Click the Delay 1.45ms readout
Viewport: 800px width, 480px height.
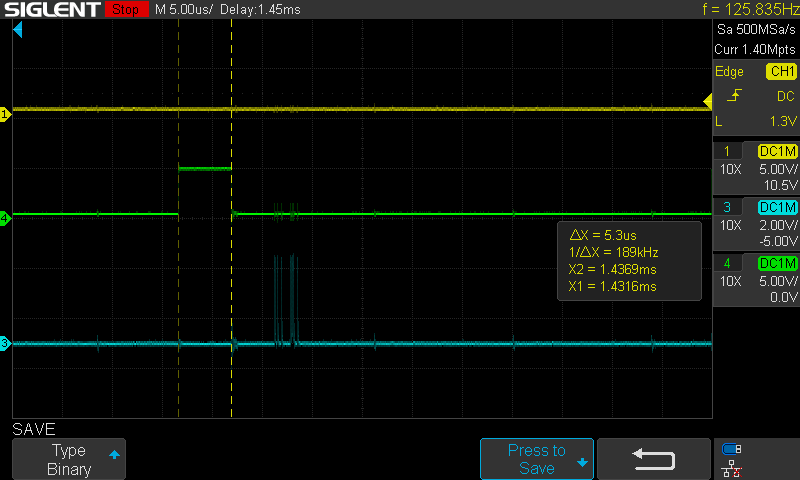coord(264,10)
